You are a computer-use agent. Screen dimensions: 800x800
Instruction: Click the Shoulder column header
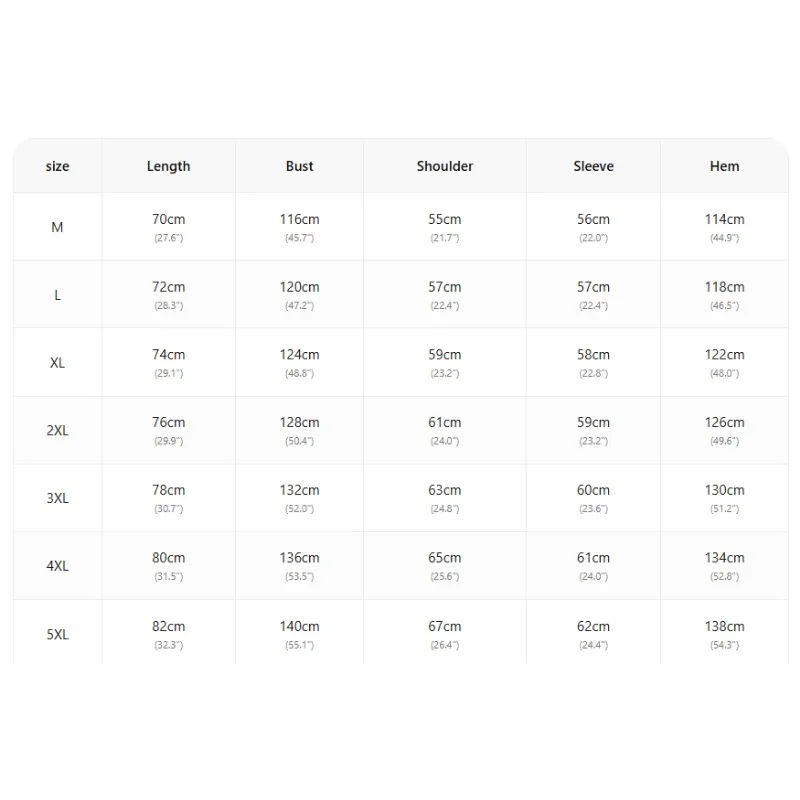(445, 166)
